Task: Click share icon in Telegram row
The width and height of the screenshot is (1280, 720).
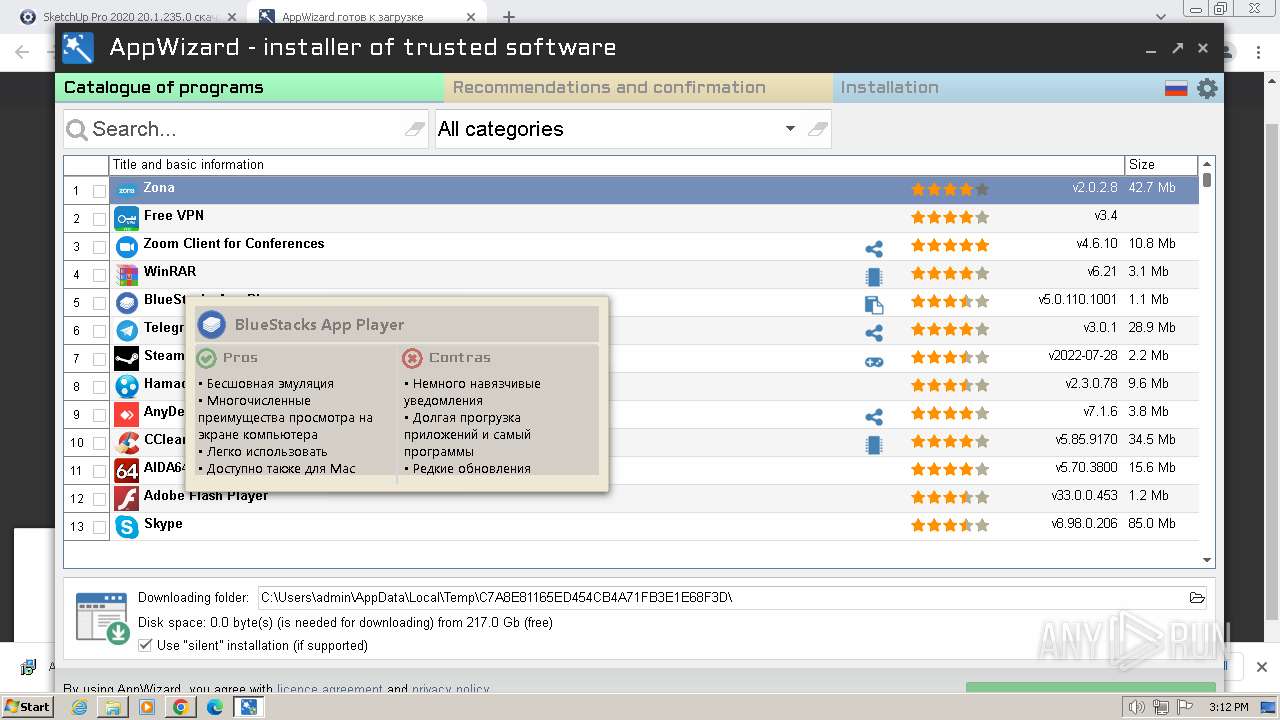Action: [874, 333]
